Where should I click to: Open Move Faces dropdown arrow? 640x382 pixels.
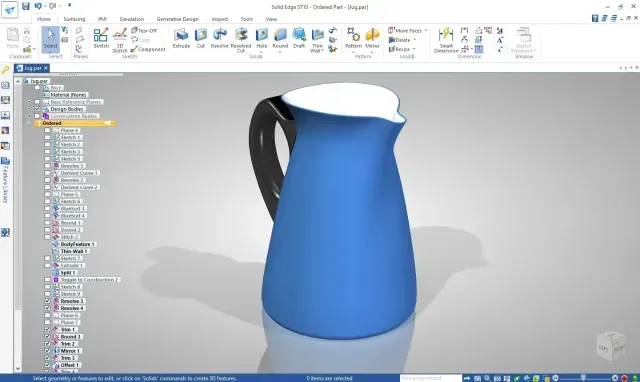pyautogui.click(x=426, y=31)
